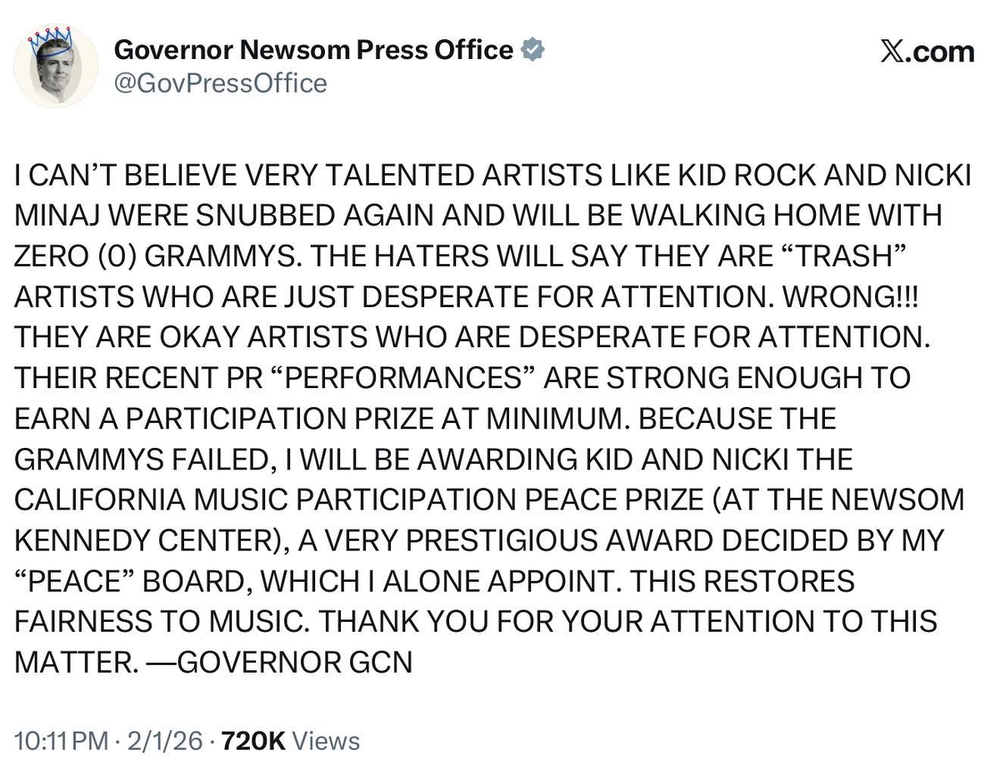
Task: View the 720K Views count
Action: [290, 741]
